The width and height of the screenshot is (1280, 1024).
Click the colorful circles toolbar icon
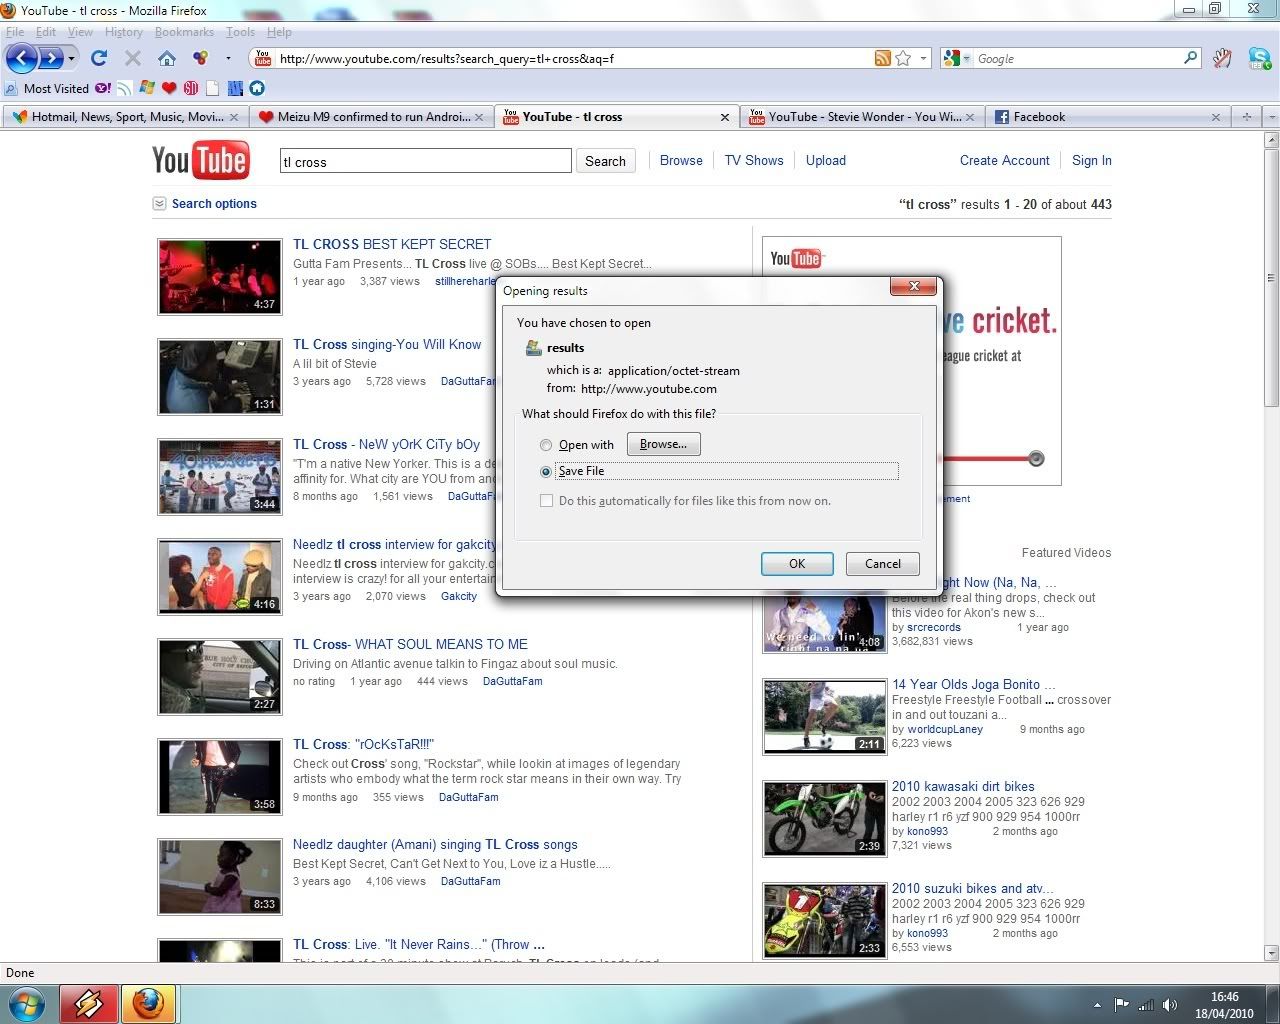200,58
